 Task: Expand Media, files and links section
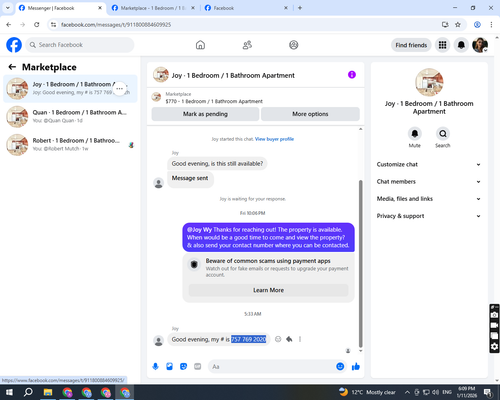point(429,199)
